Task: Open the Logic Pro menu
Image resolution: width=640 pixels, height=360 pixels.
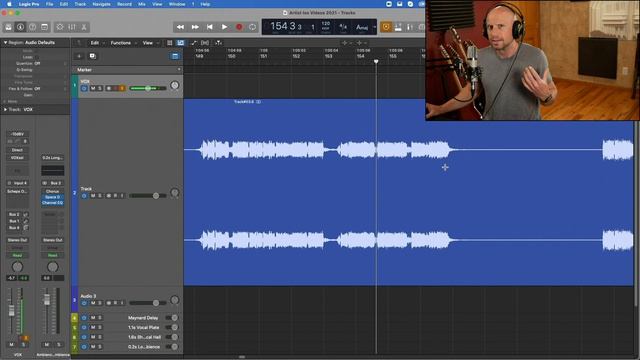Action: (29, 4)
